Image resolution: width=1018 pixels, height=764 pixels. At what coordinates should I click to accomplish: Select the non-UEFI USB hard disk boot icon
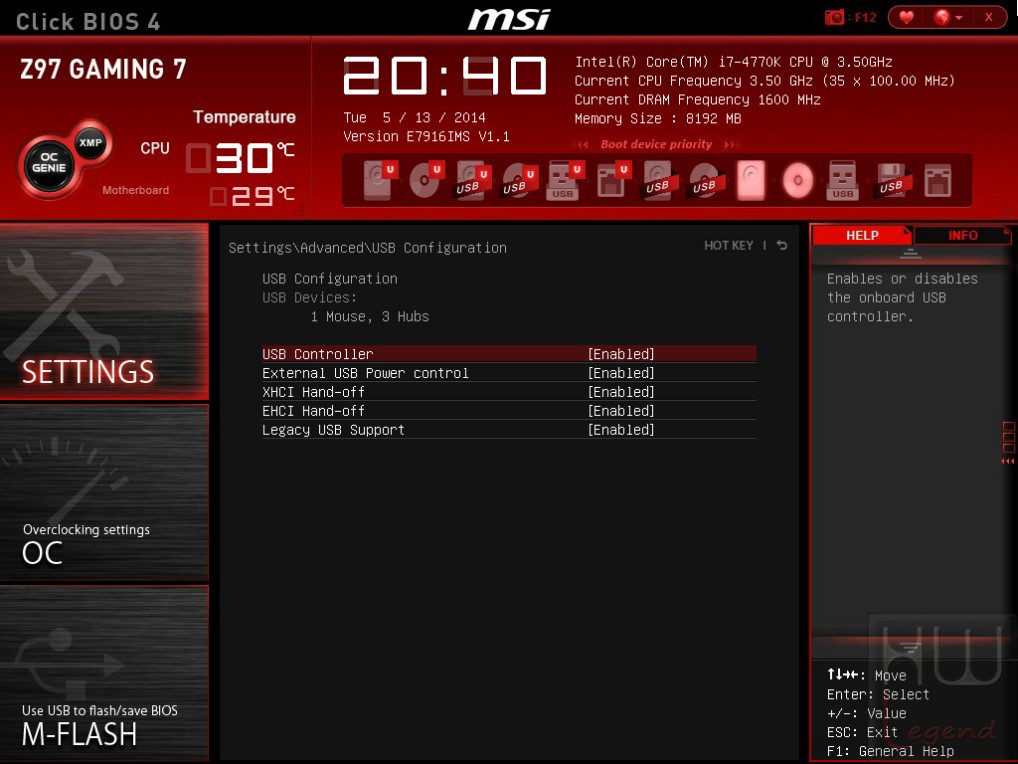coord(659,180)
